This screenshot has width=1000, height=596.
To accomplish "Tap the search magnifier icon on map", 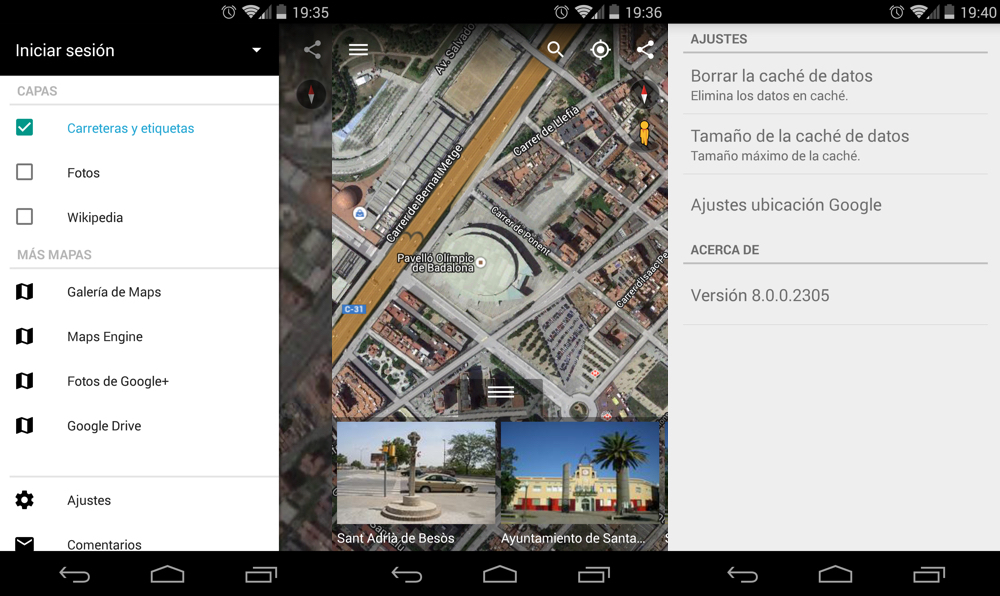I will [555, 50].
